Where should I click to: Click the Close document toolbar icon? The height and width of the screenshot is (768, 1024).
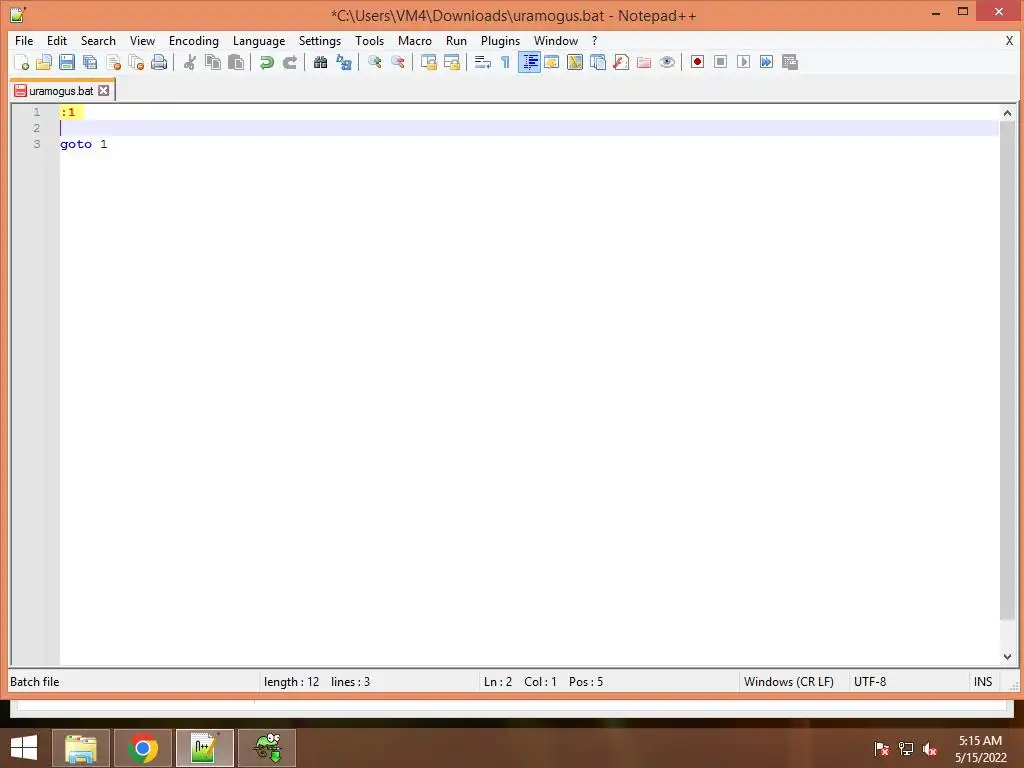tap(113, 62)
